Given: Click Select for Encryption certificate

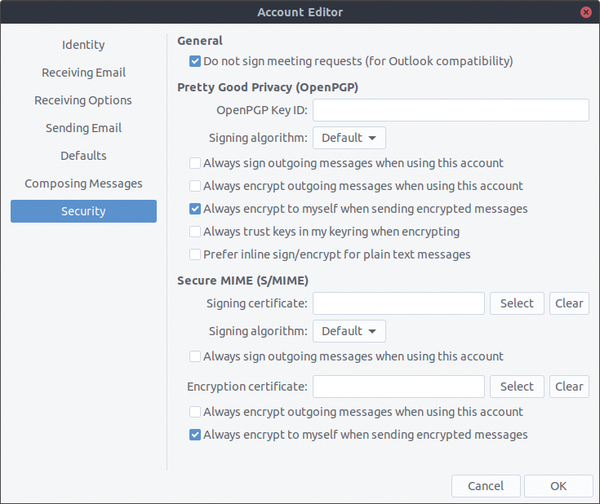Looking at the screenshot, I should pos(516,387).
